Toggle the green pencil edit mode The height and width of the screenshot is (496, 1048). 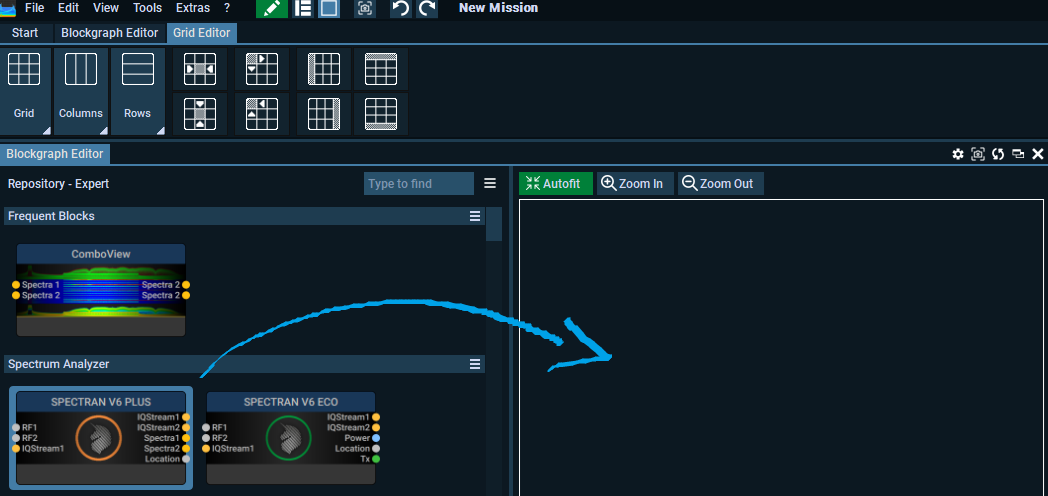tap(272, 8)
